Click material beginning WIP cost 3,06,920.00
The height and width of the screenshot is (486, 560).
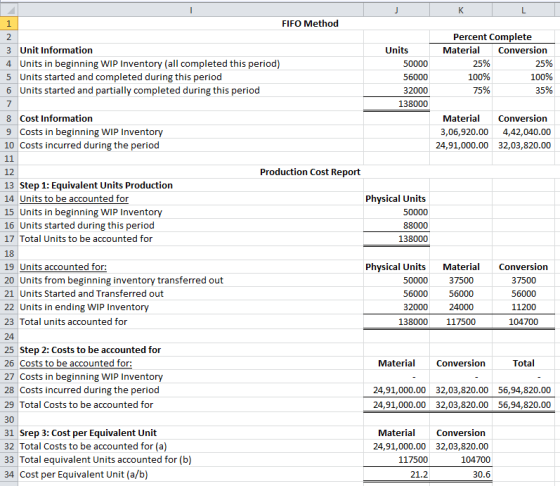461,132
